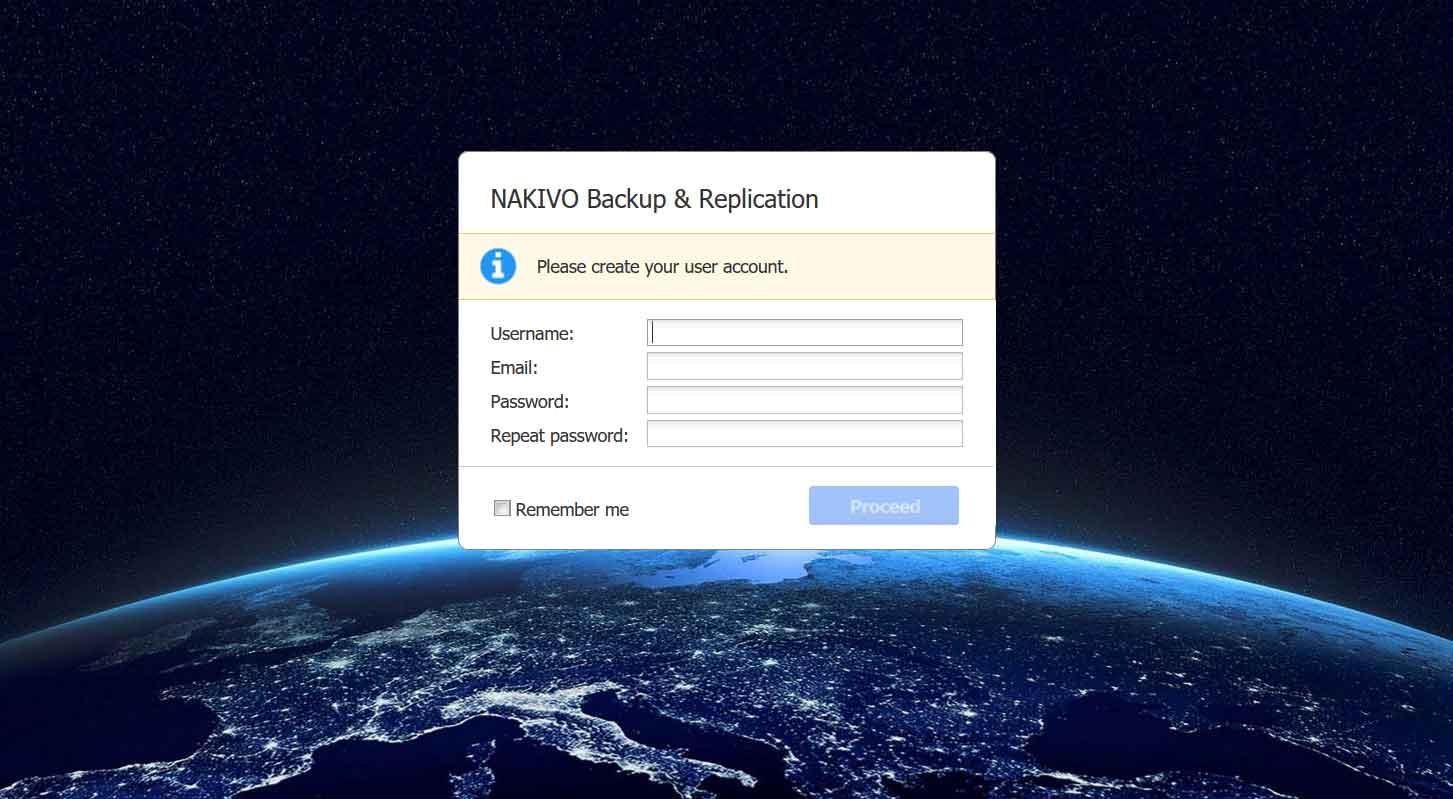
Task: Click the NAKIVO Backup & Replication title
Action: click(654, 199)
